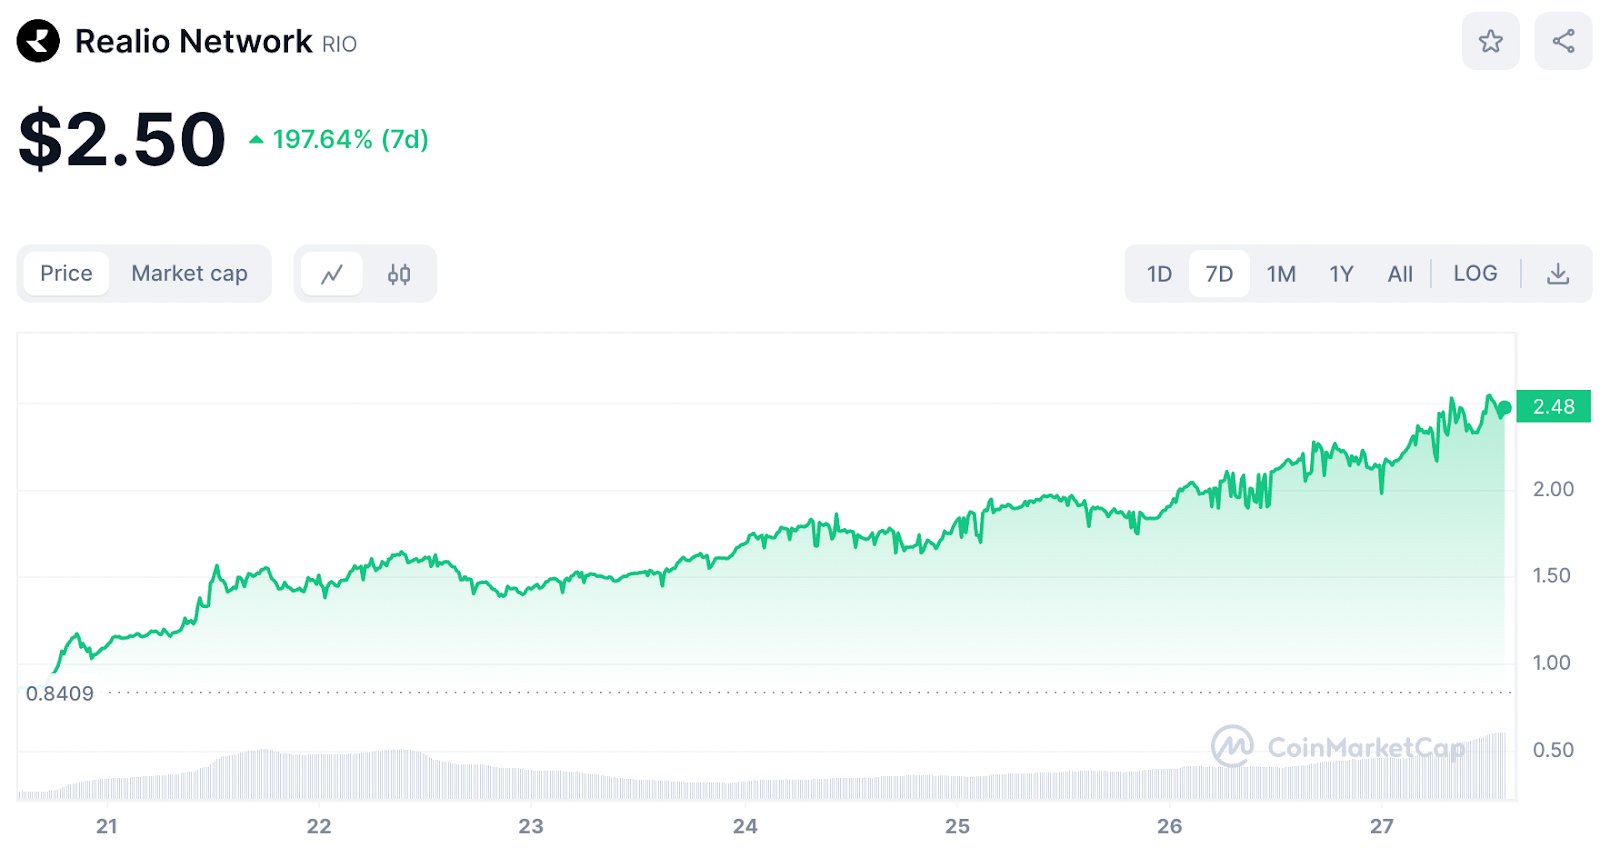
Task: Click the 1.50 y-axis label
Action: 1551,575
